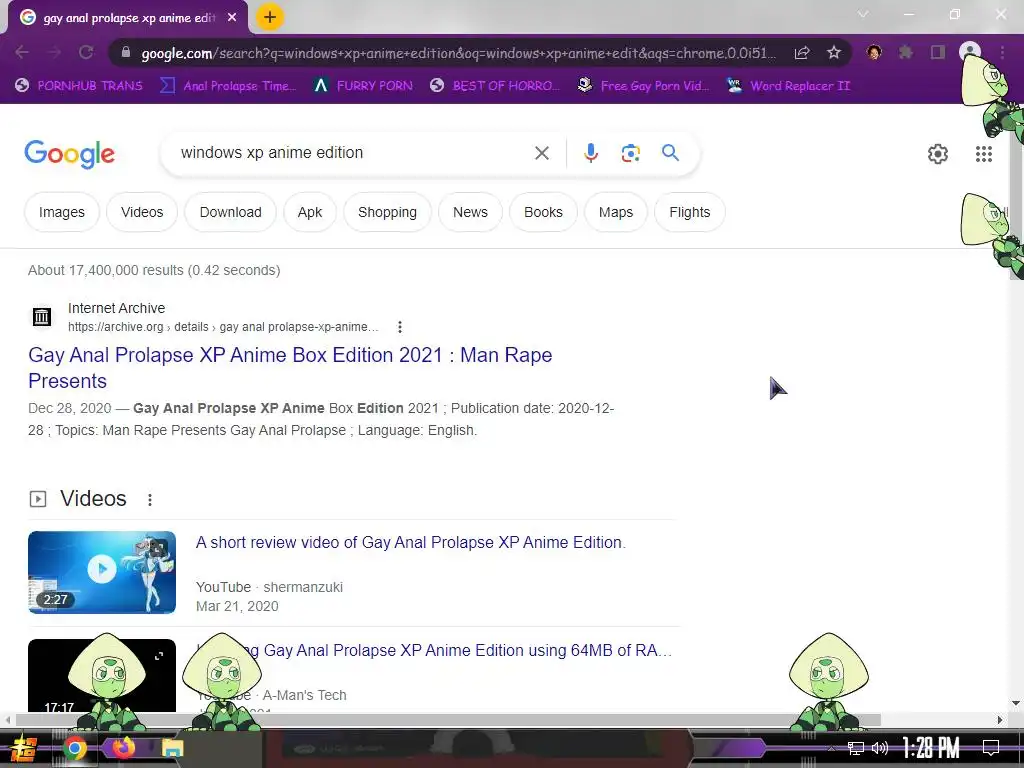Click the horizontal scrollbar right arrow
The width and height of the screenshot is (1024, 768).
(x=1000, y=720)
